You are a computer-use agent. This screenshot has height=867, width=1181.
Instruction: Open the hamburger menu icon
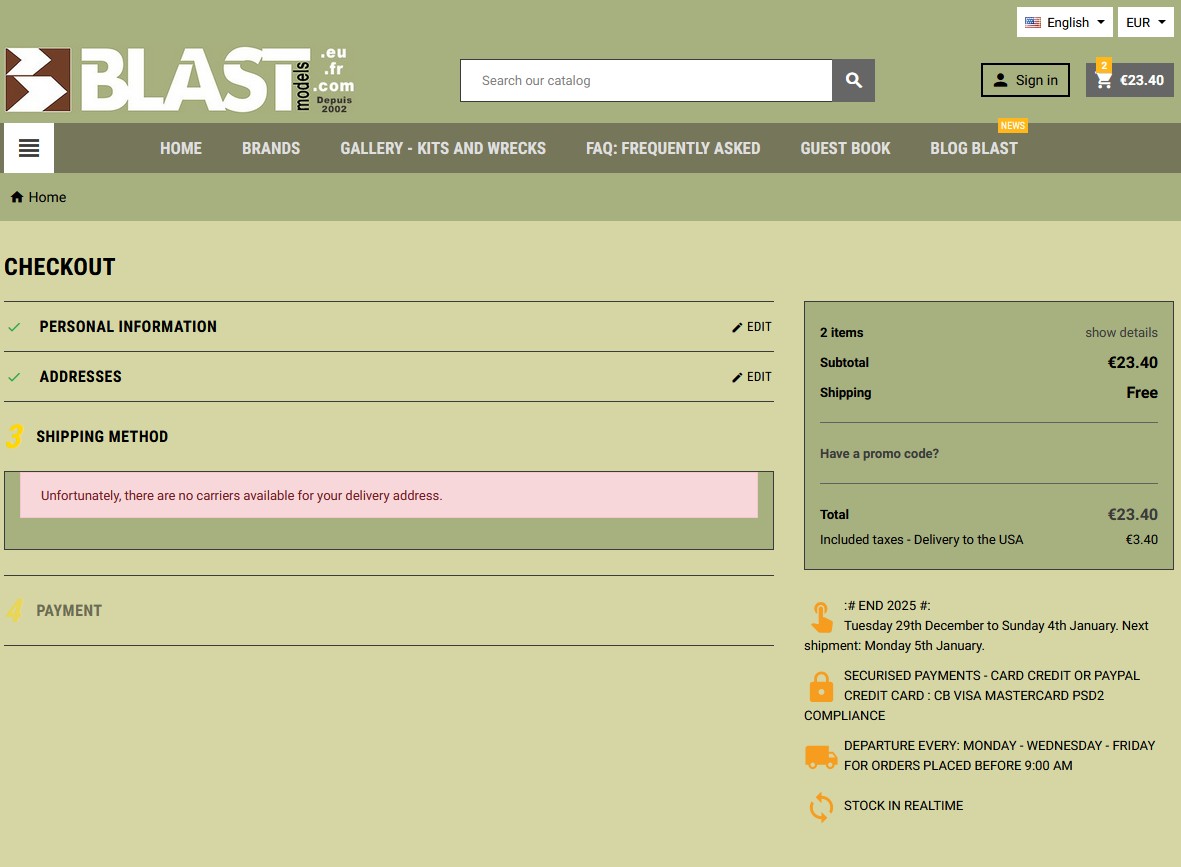point(29,148)
